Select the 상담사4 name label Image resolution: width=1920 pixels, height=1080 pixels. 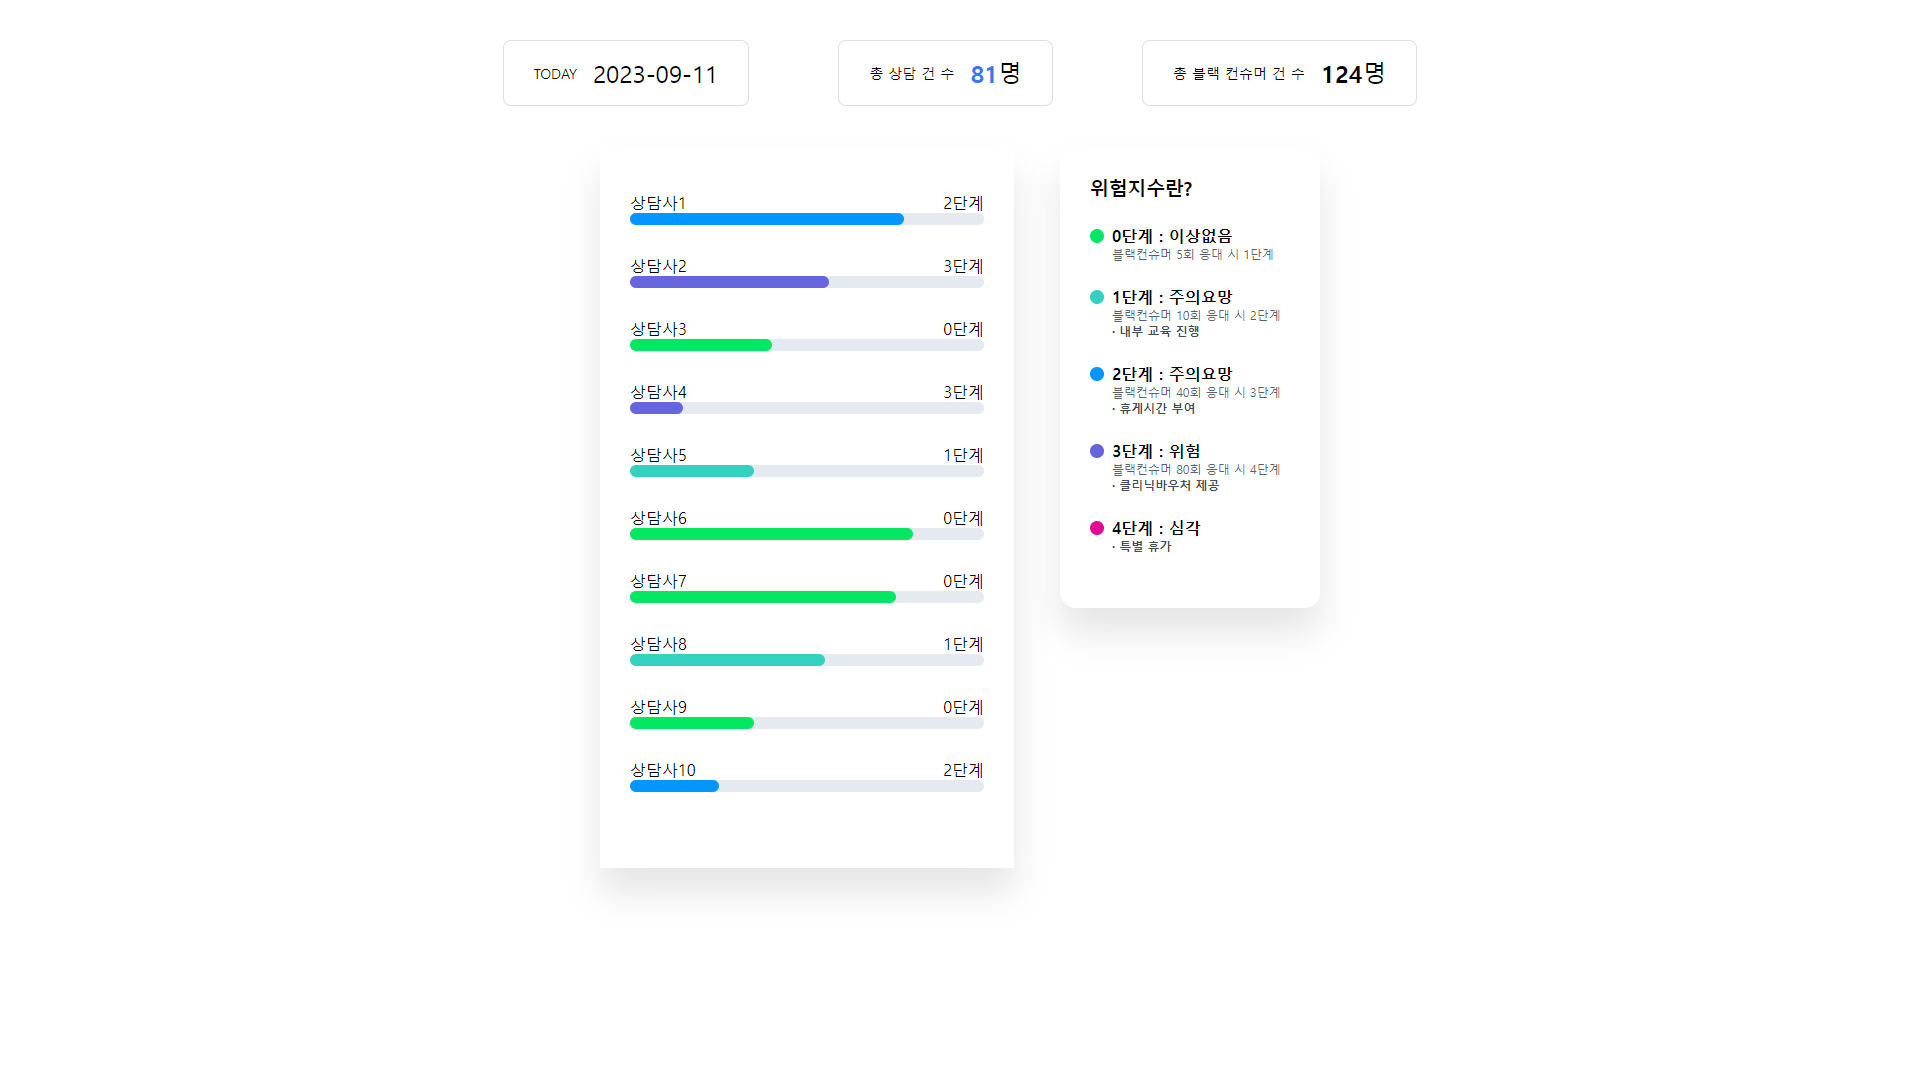coord(658,392)
